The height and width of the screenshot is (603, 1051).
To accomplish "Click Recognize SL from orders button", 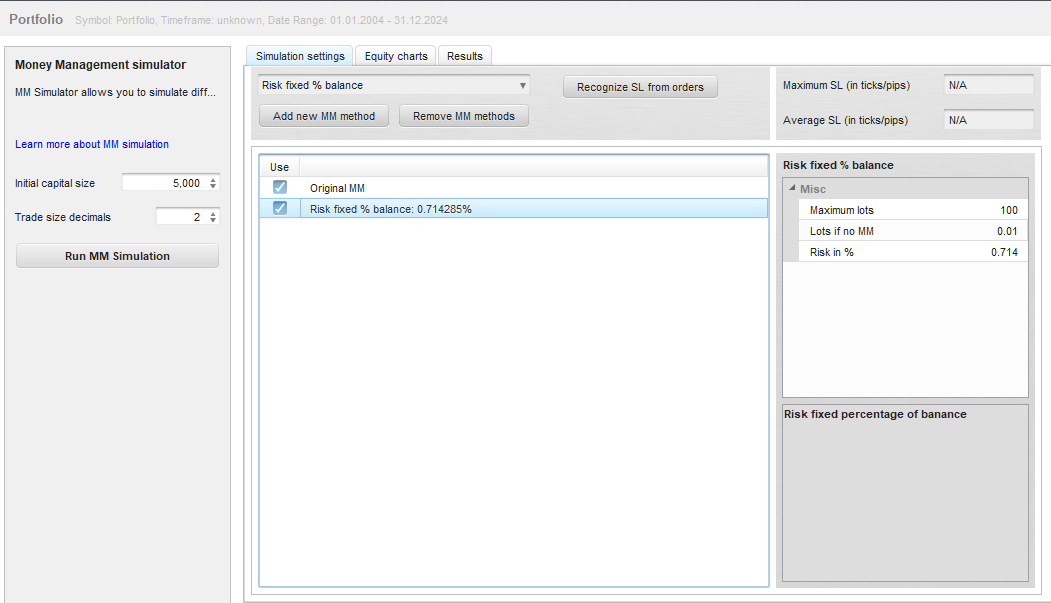I will (640, 87).
